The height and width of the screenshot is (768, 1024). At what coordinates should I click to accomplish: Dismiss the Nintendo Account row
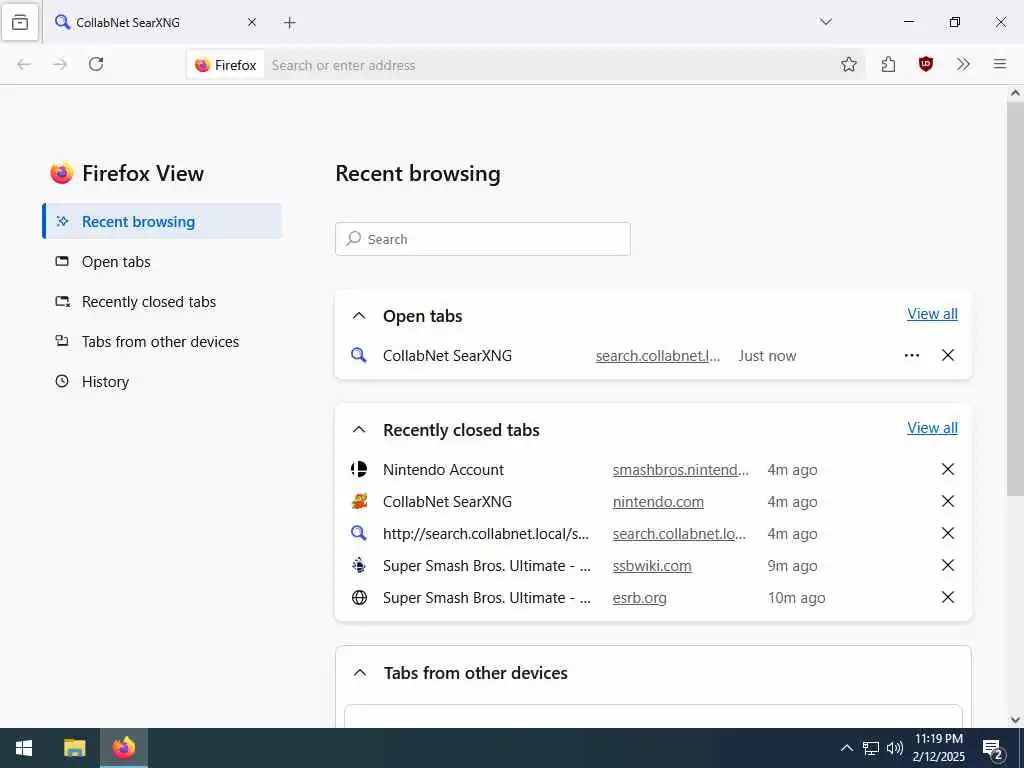(x=948, y=470)
